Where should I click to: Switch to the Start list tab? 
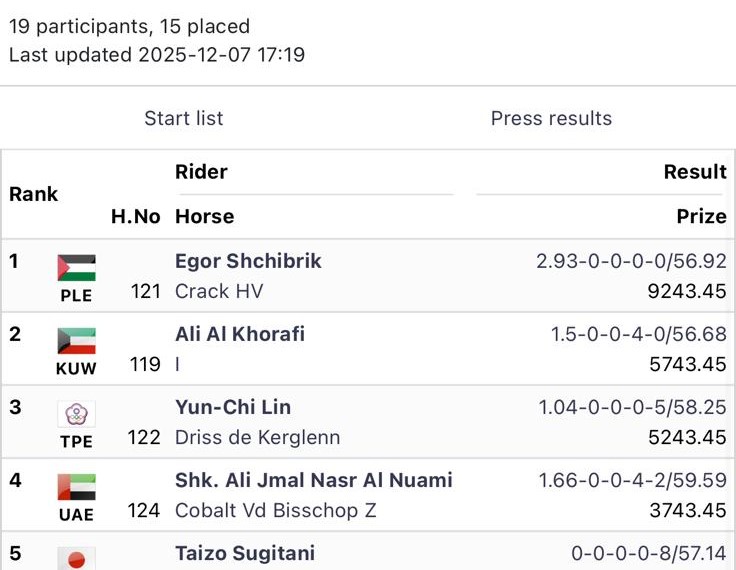click(184, 118)
